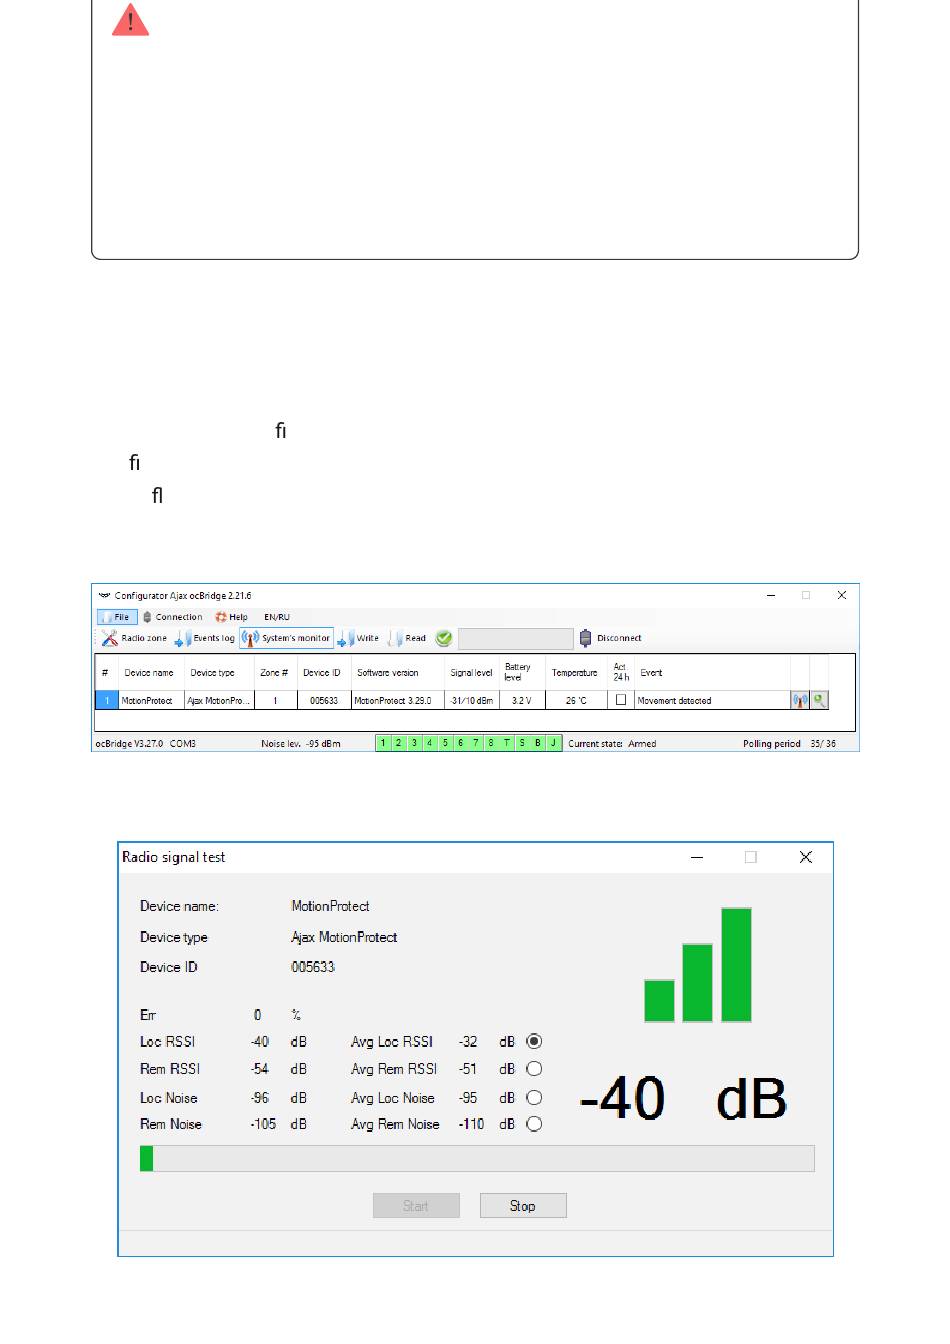Click the S indicator in status bar
Viewport: 950px width, 1344px height.
(x=522, y=743)
